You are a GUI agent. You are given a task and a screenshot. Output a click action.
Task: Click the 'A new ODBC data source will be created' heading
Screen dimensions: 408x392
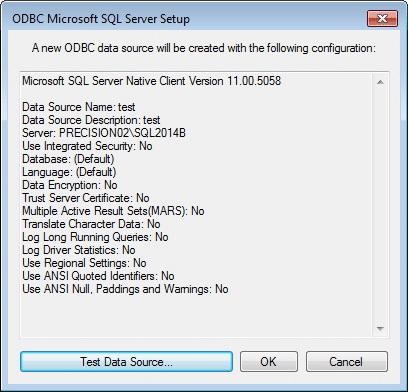[x=204, y=48]
